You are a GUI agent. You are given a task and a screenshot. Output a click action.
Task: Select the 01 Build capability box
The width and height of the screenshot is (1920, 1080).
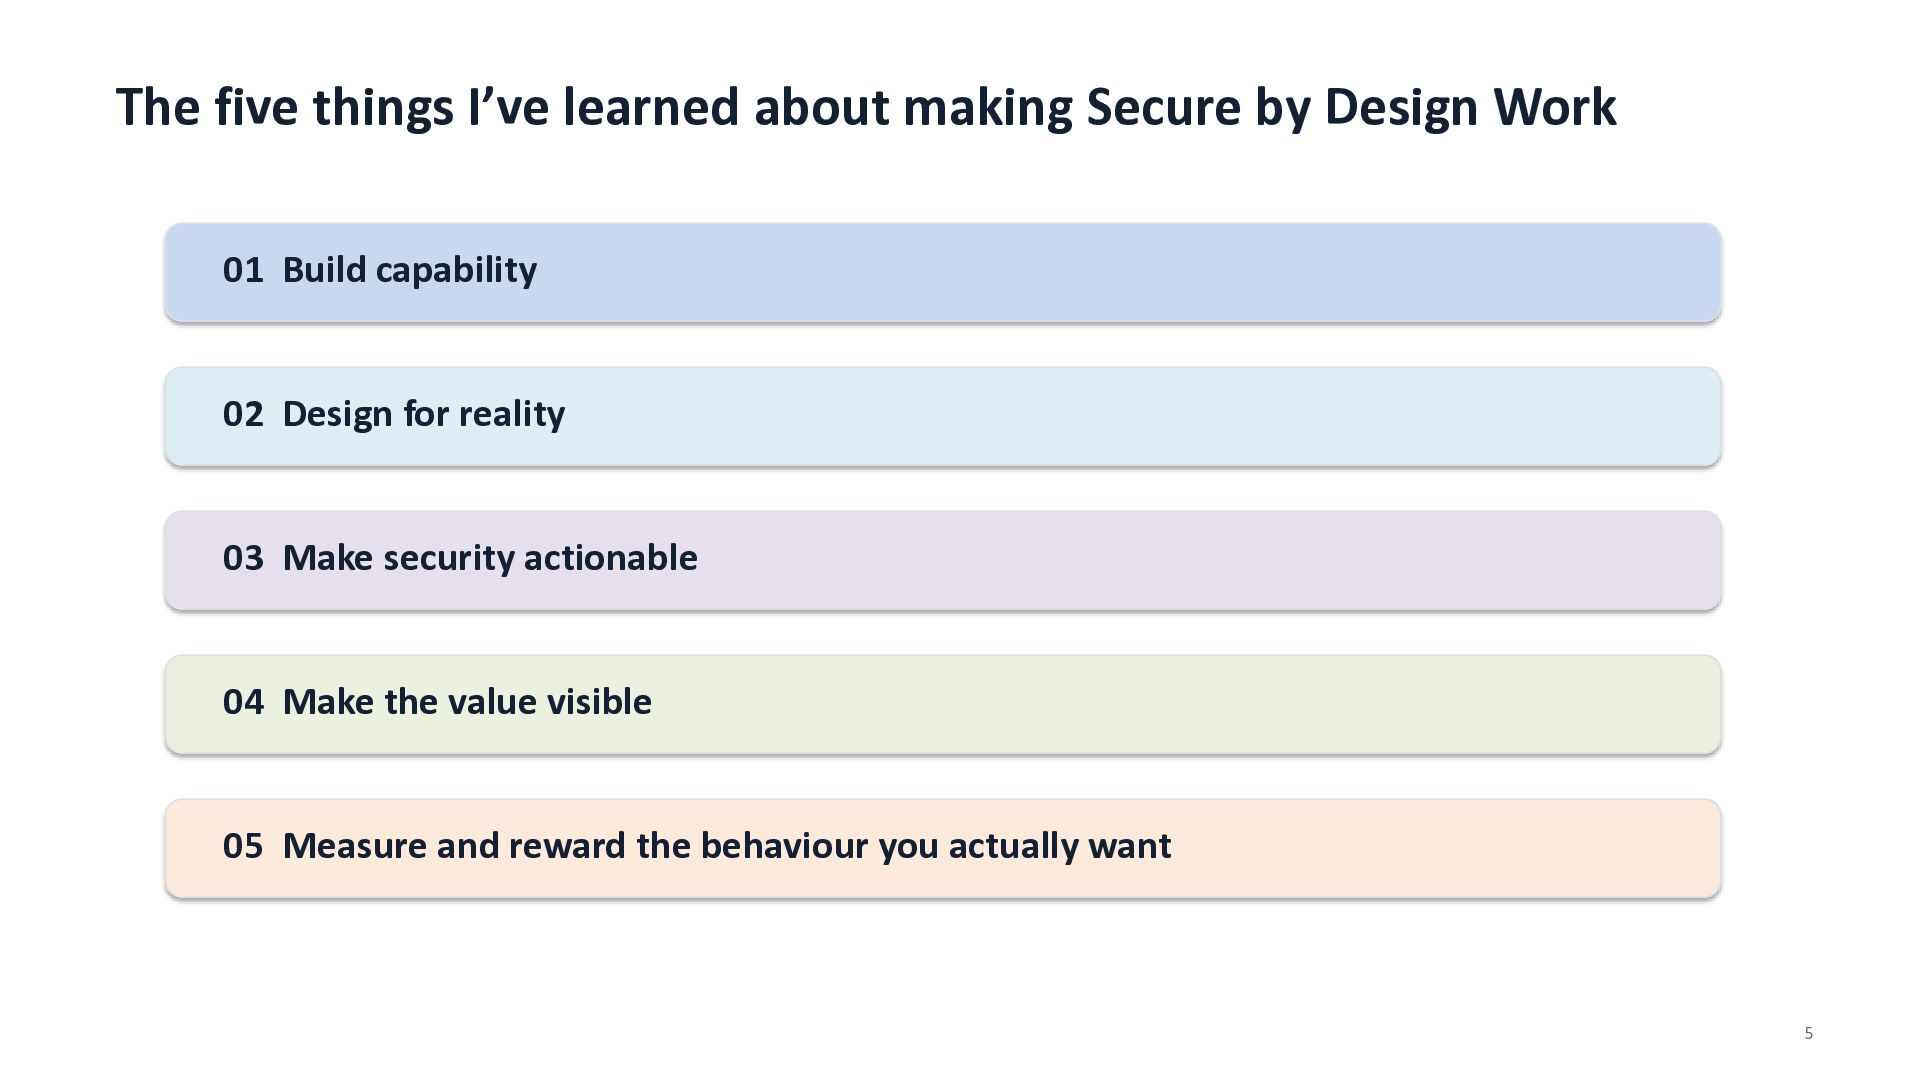click(943, 272)
